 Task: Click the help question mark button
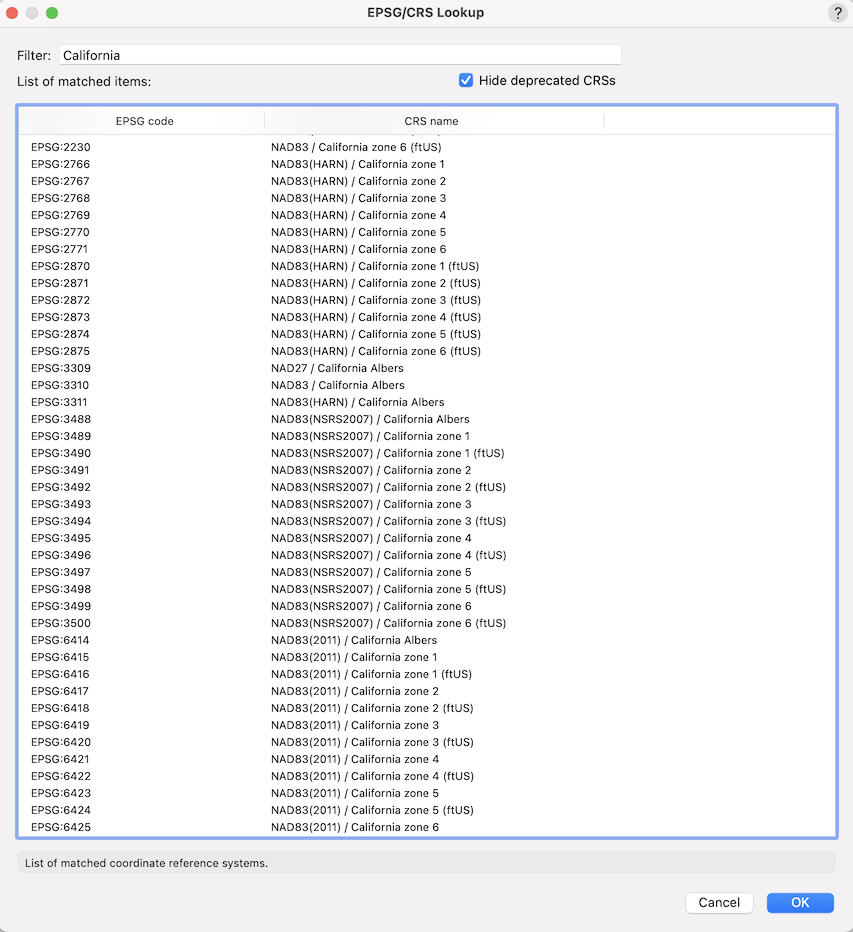(837, 13)
